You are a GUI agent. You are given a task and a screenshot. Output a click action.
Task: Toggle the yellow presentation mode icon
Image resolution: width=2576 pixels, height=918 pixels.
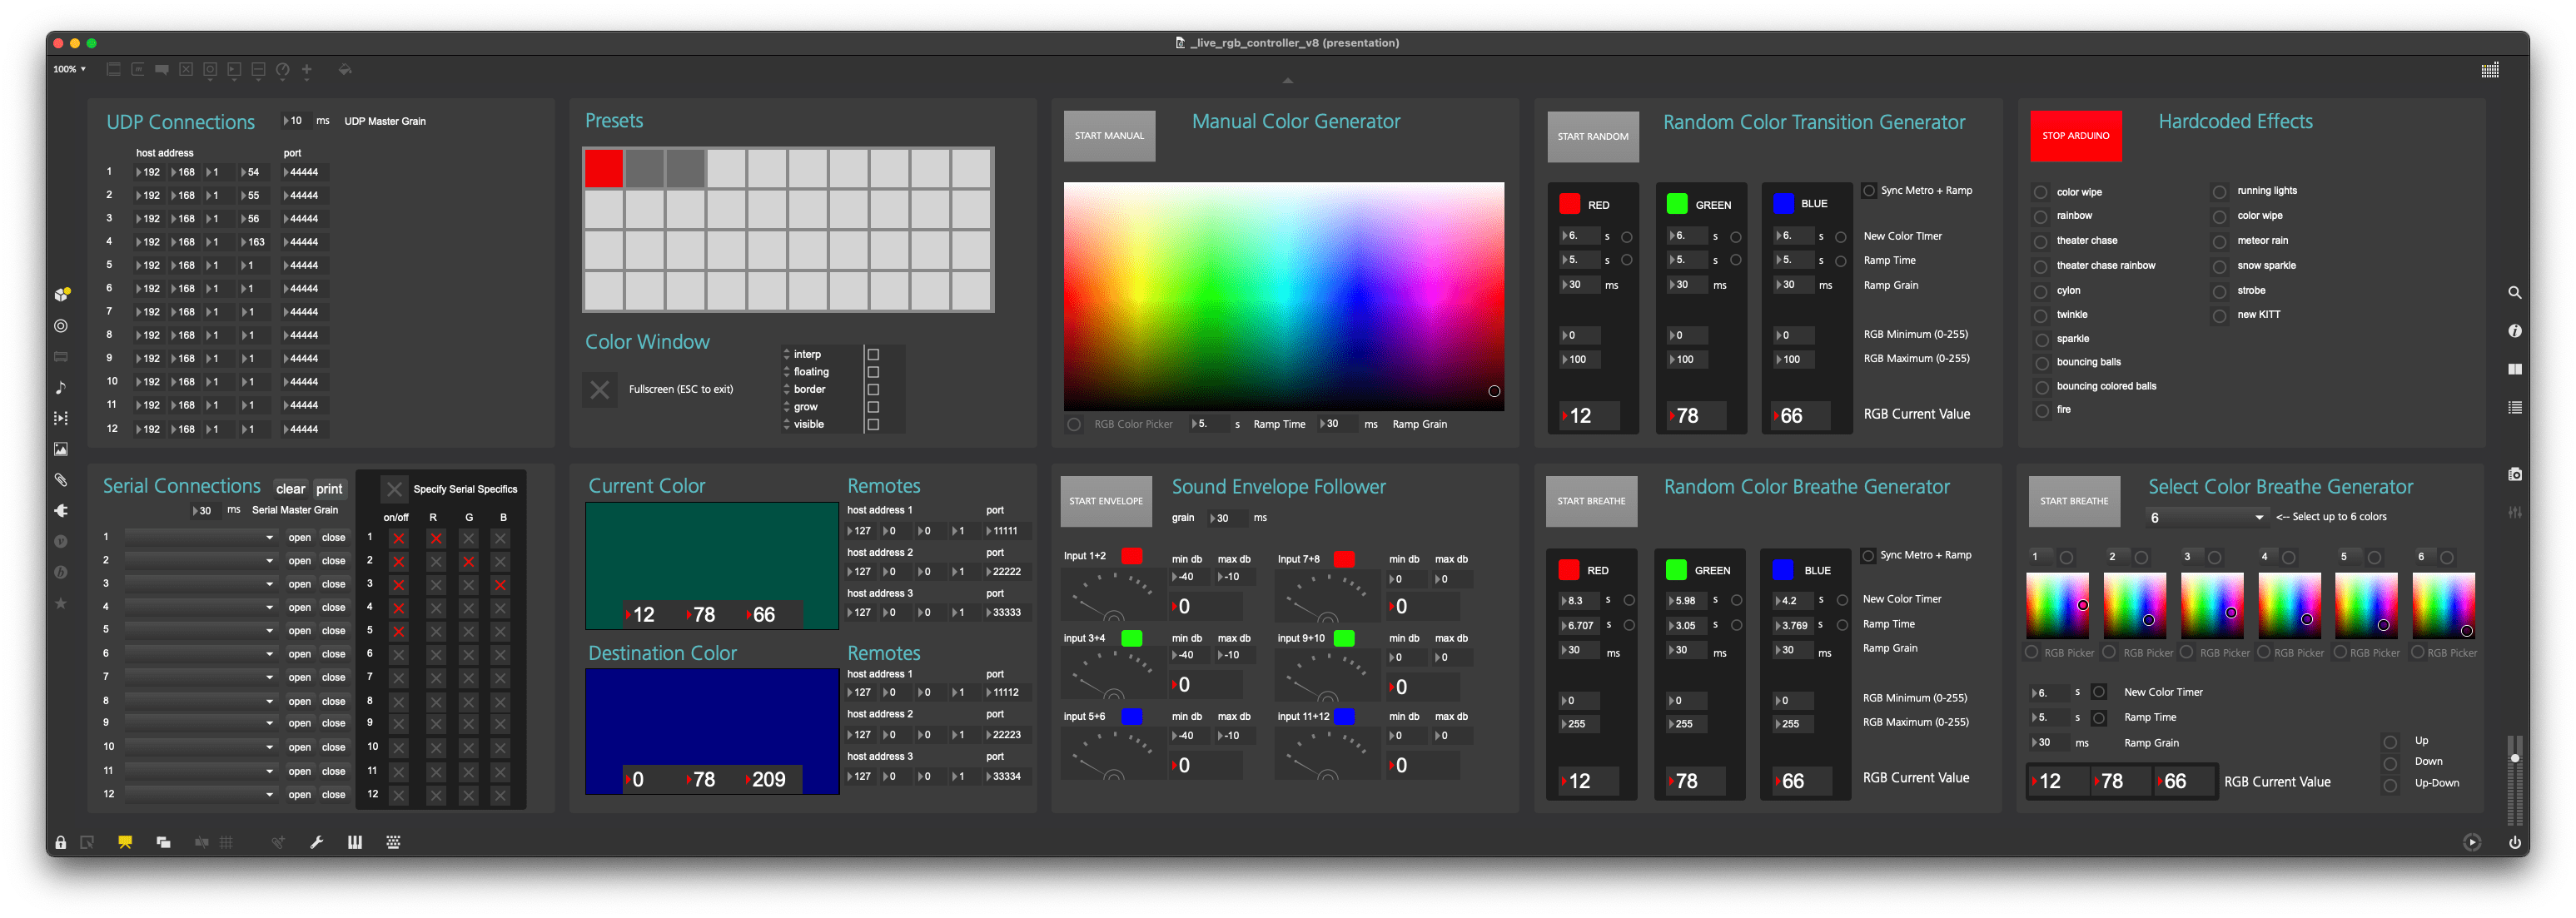(x=125, y=842)
